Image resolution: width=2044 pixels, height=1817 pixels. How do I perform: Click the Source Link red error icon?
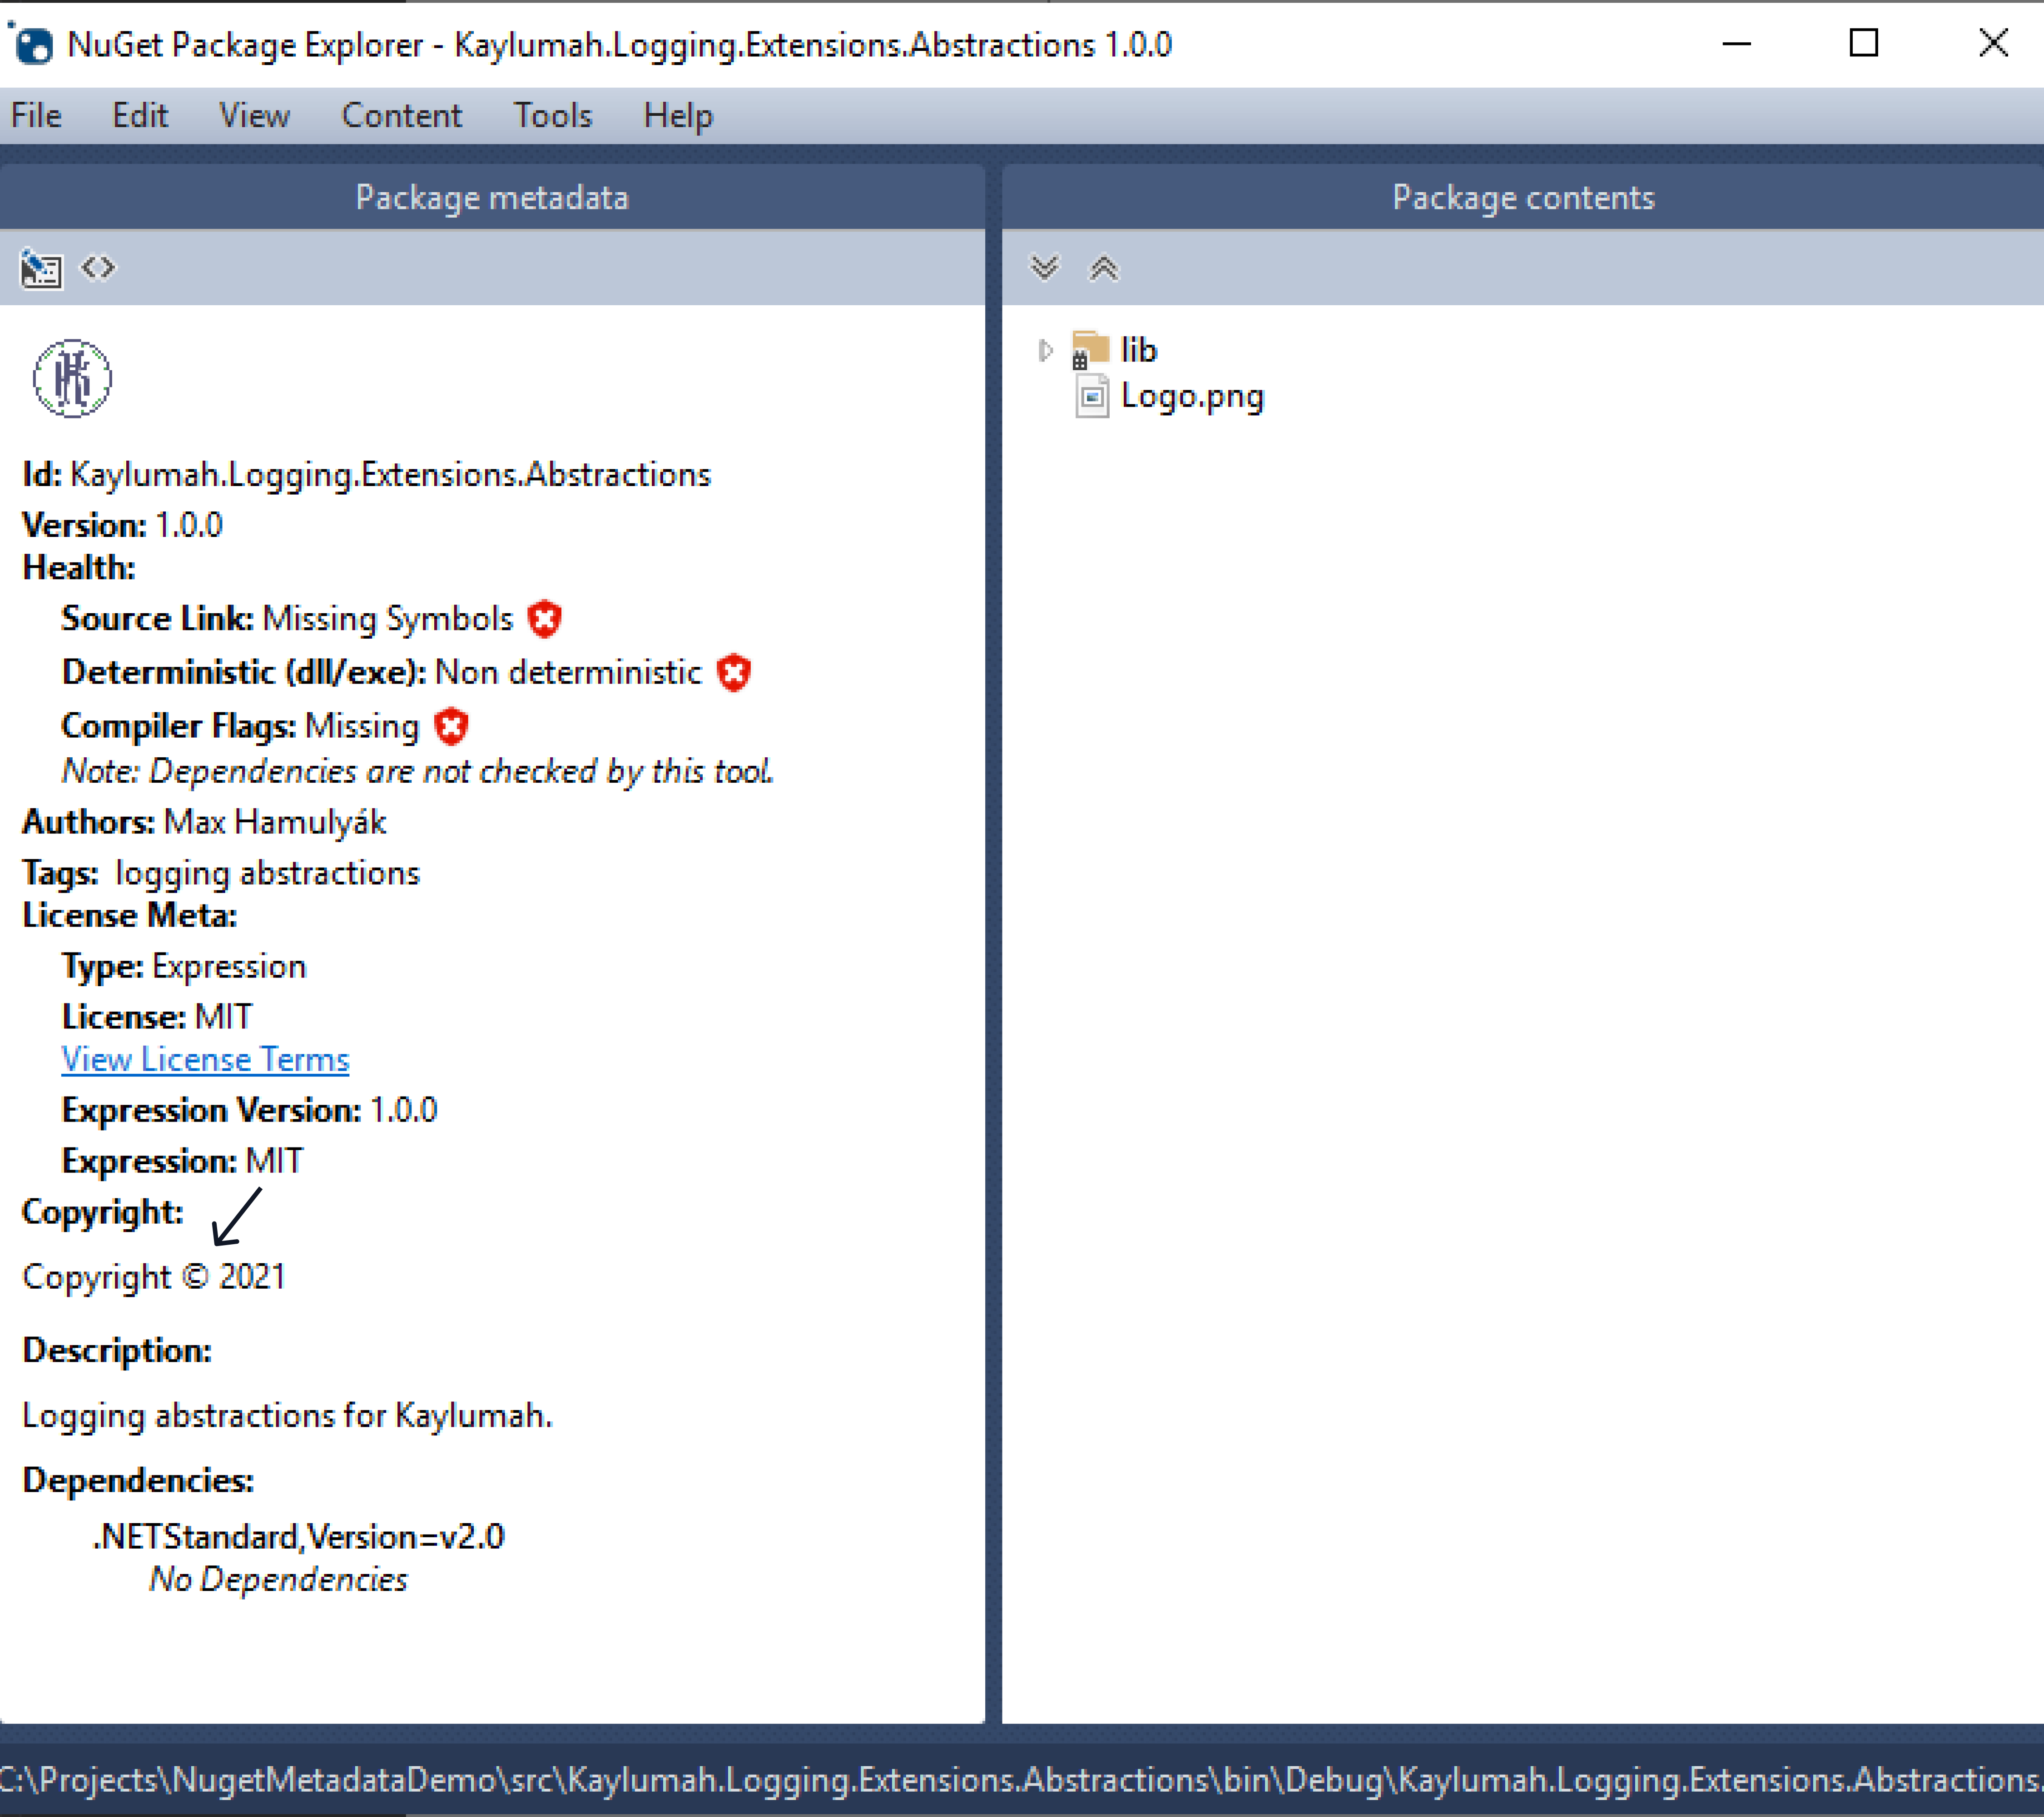click(545, 619)
